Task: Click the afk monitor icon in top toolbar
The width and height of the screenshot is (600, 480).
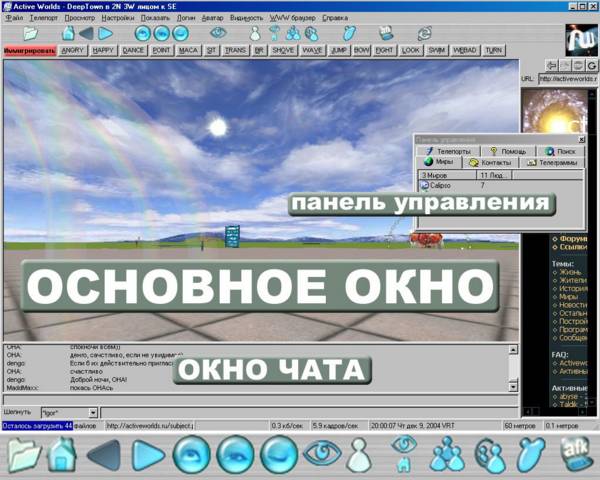Action: coord(386,33)
